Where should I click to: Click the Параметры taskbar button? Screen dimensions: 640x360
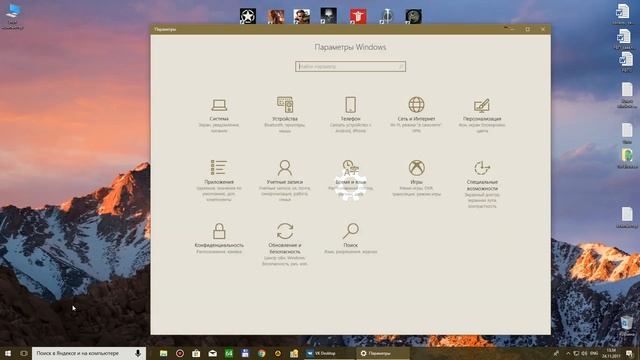(382, 353)
